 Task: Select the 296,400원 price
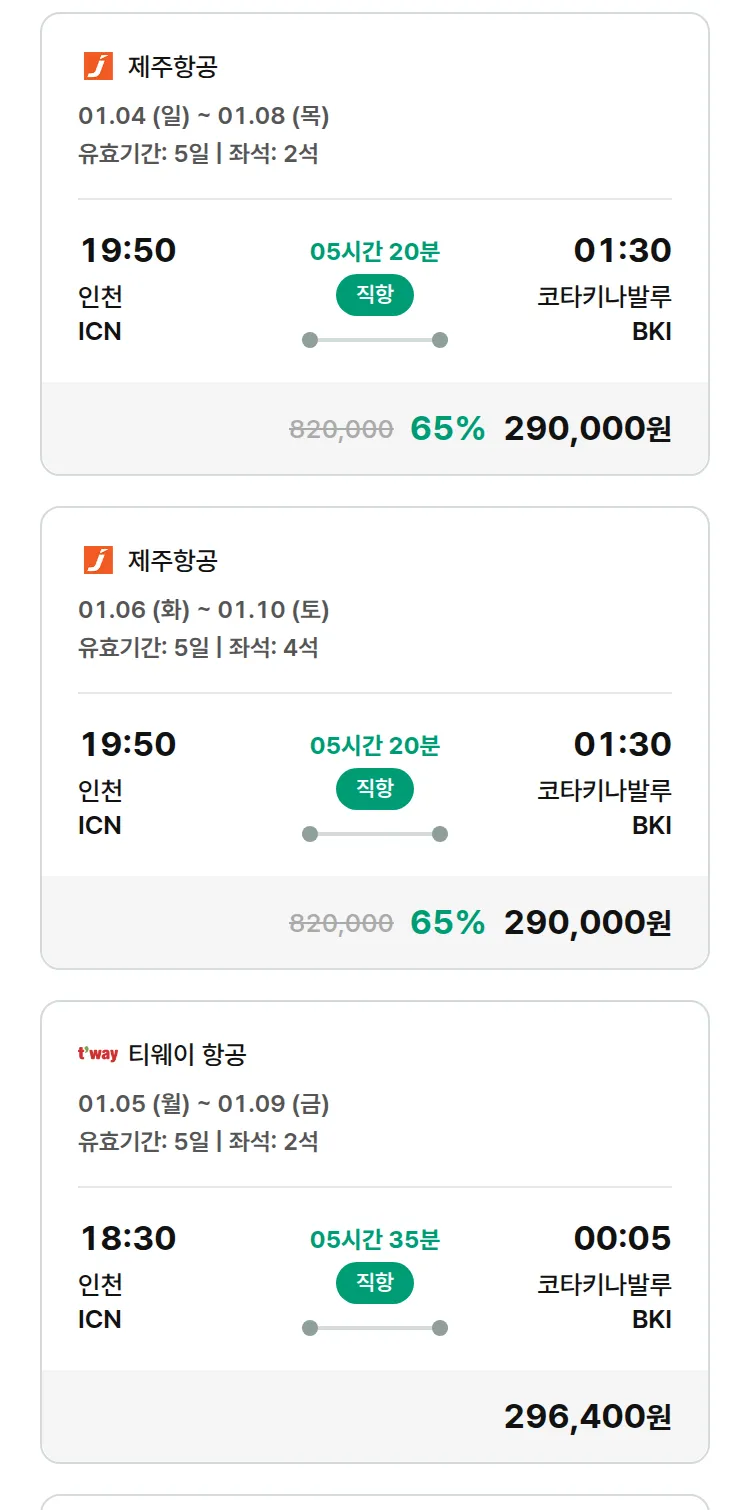click(587, 1416)
